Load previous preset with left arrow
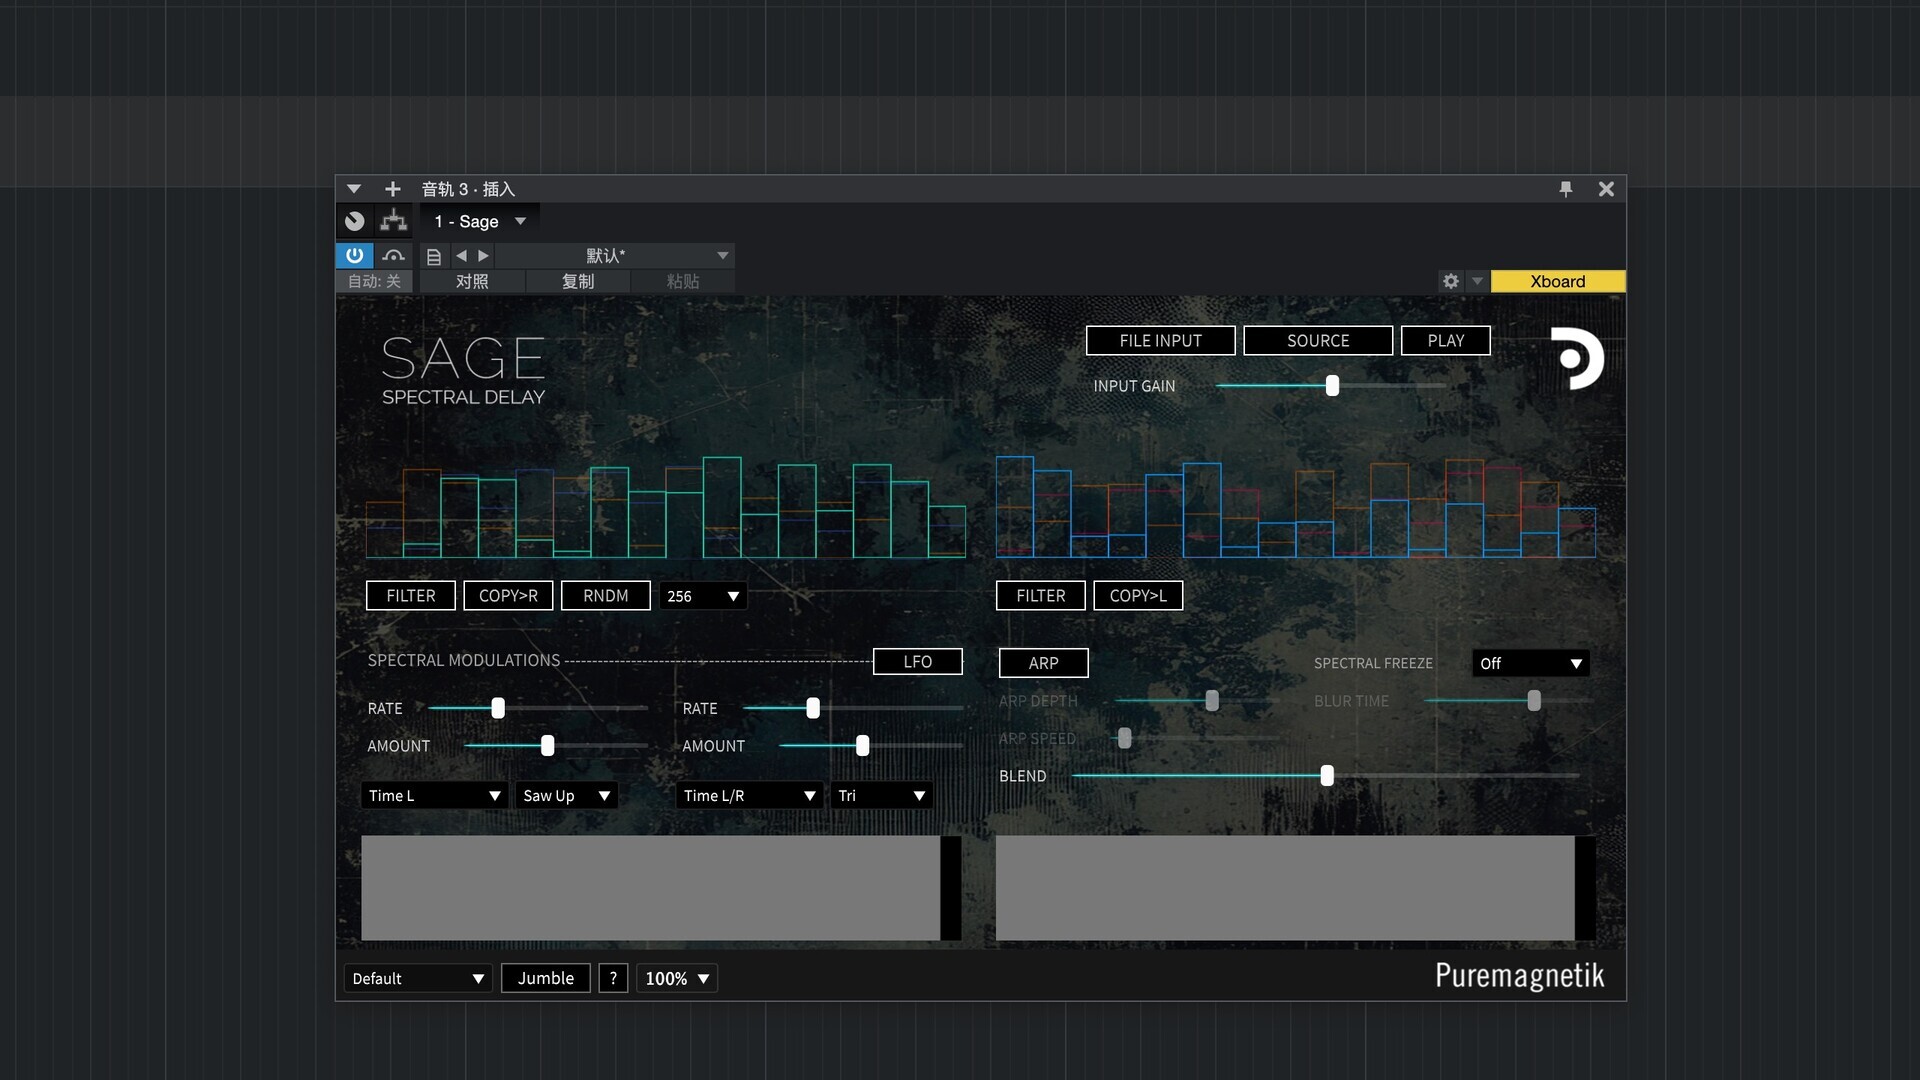 [461, 256]
